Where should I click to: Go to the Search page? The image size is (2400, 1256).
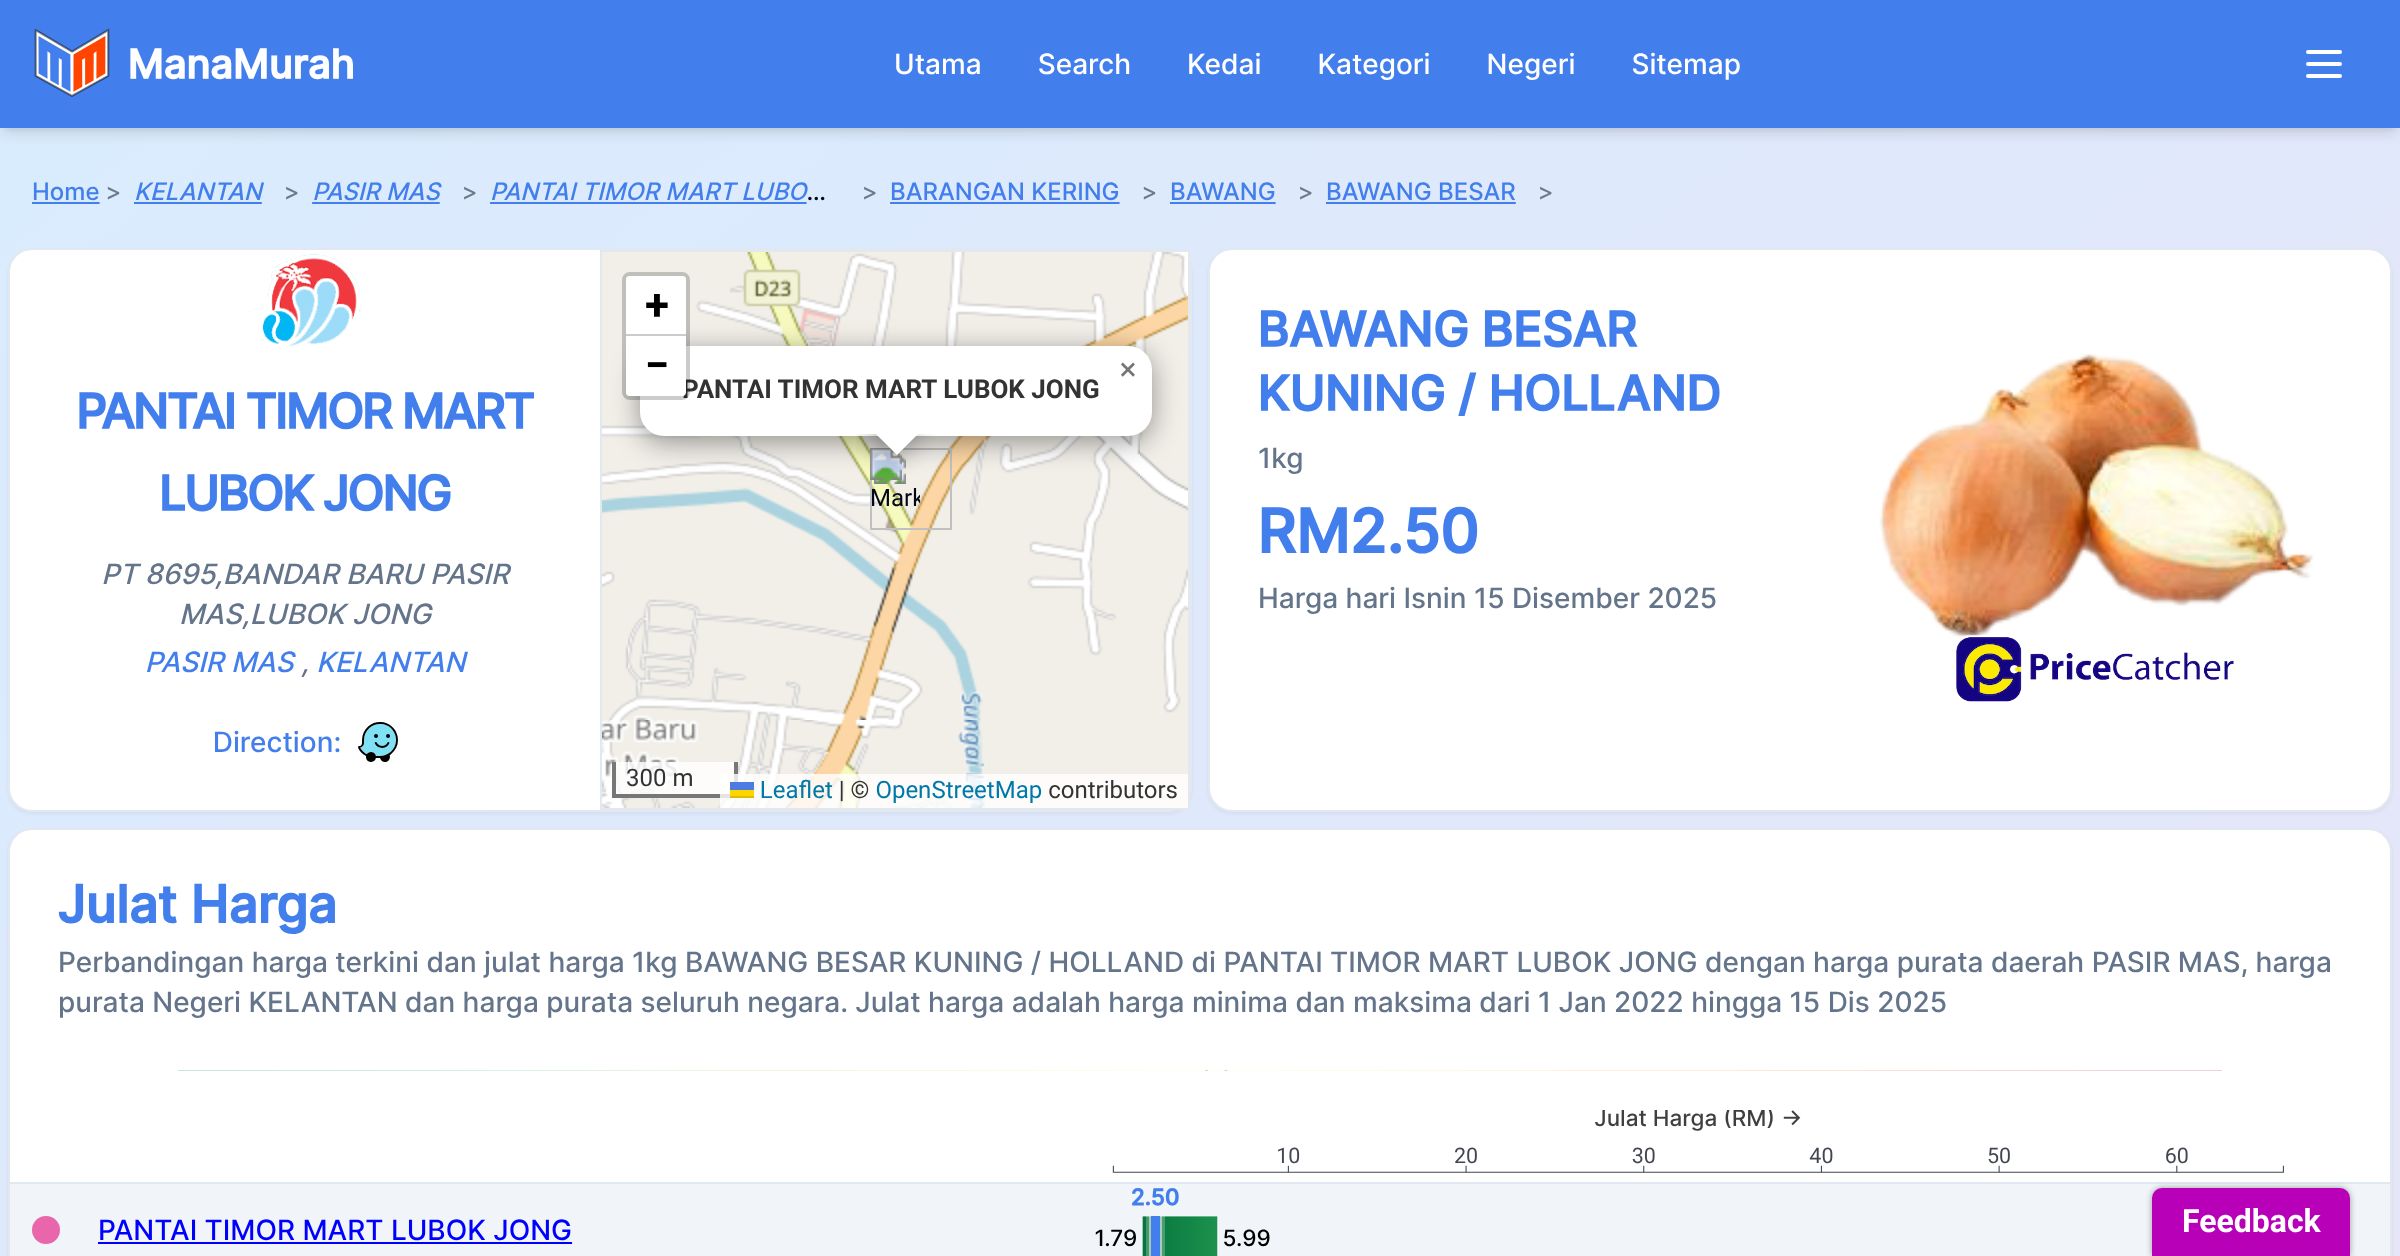pyautogui.click(x=1083, y=64)
